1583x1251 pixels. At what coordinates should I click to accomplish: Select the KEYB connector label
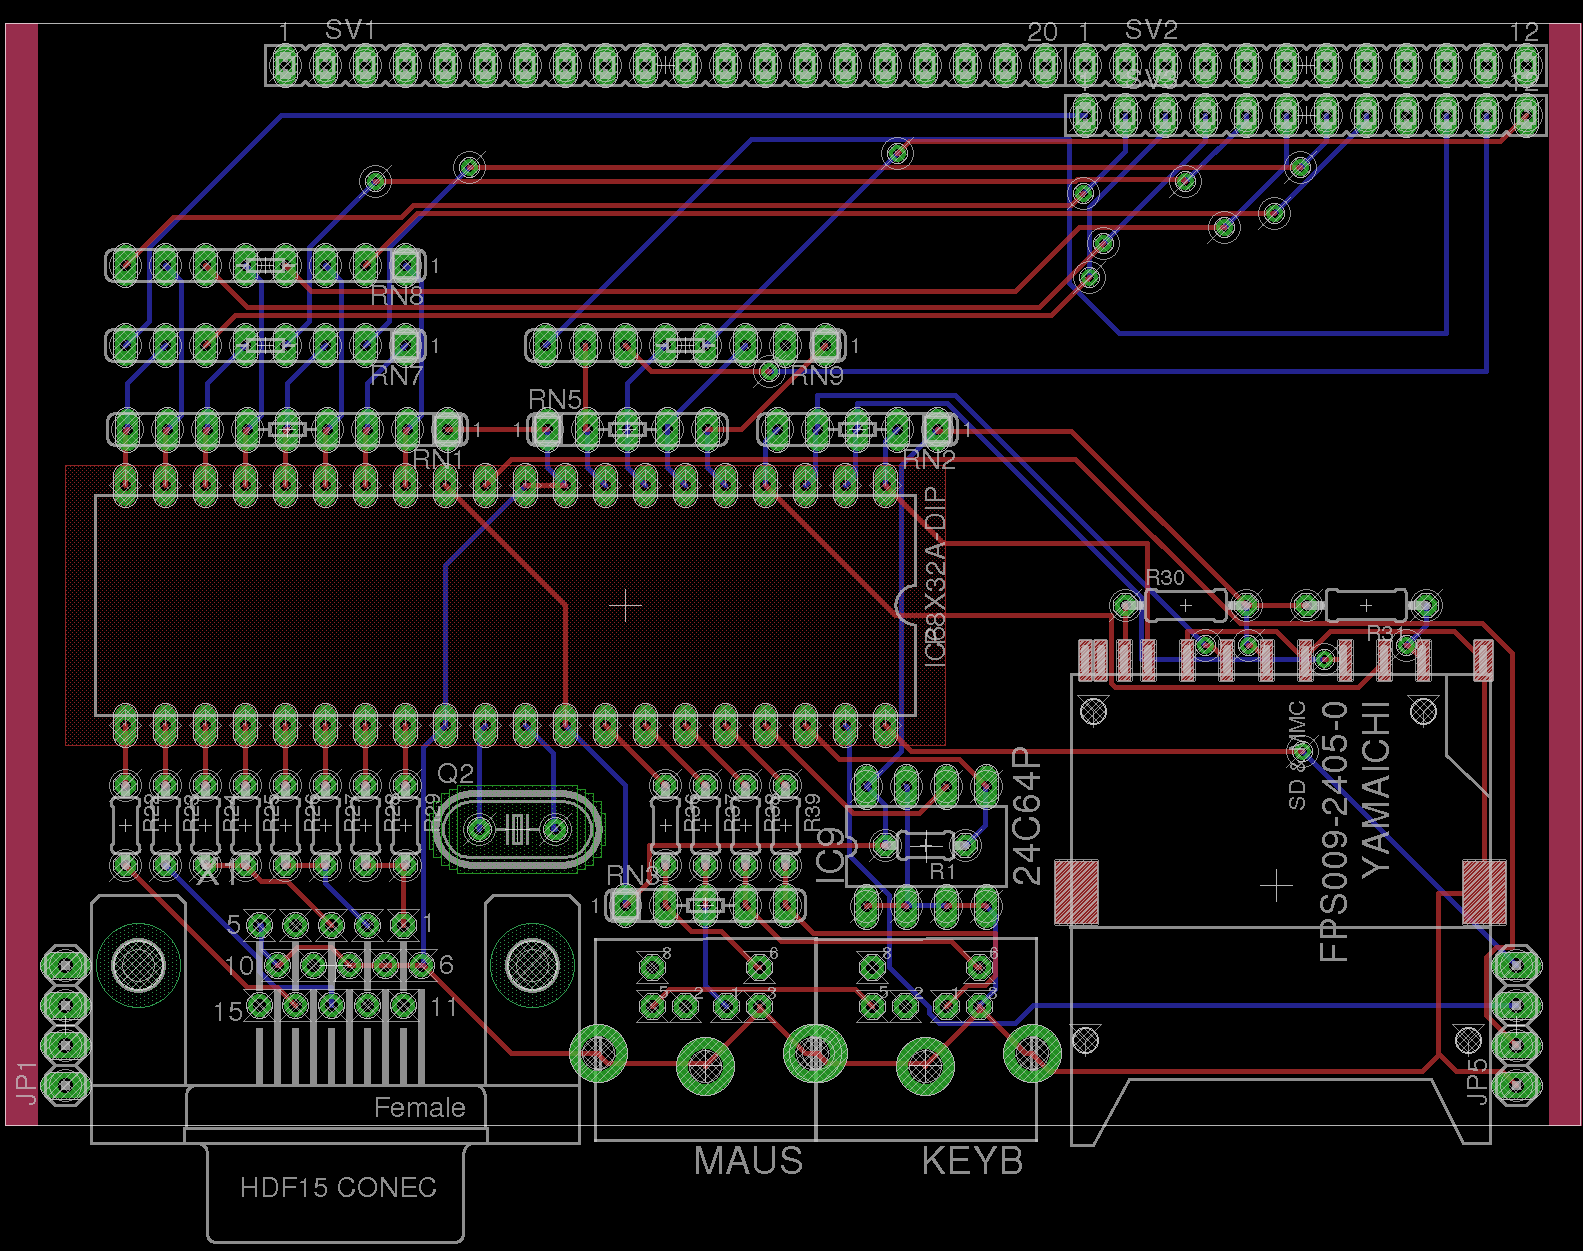tap(972, 1161)
